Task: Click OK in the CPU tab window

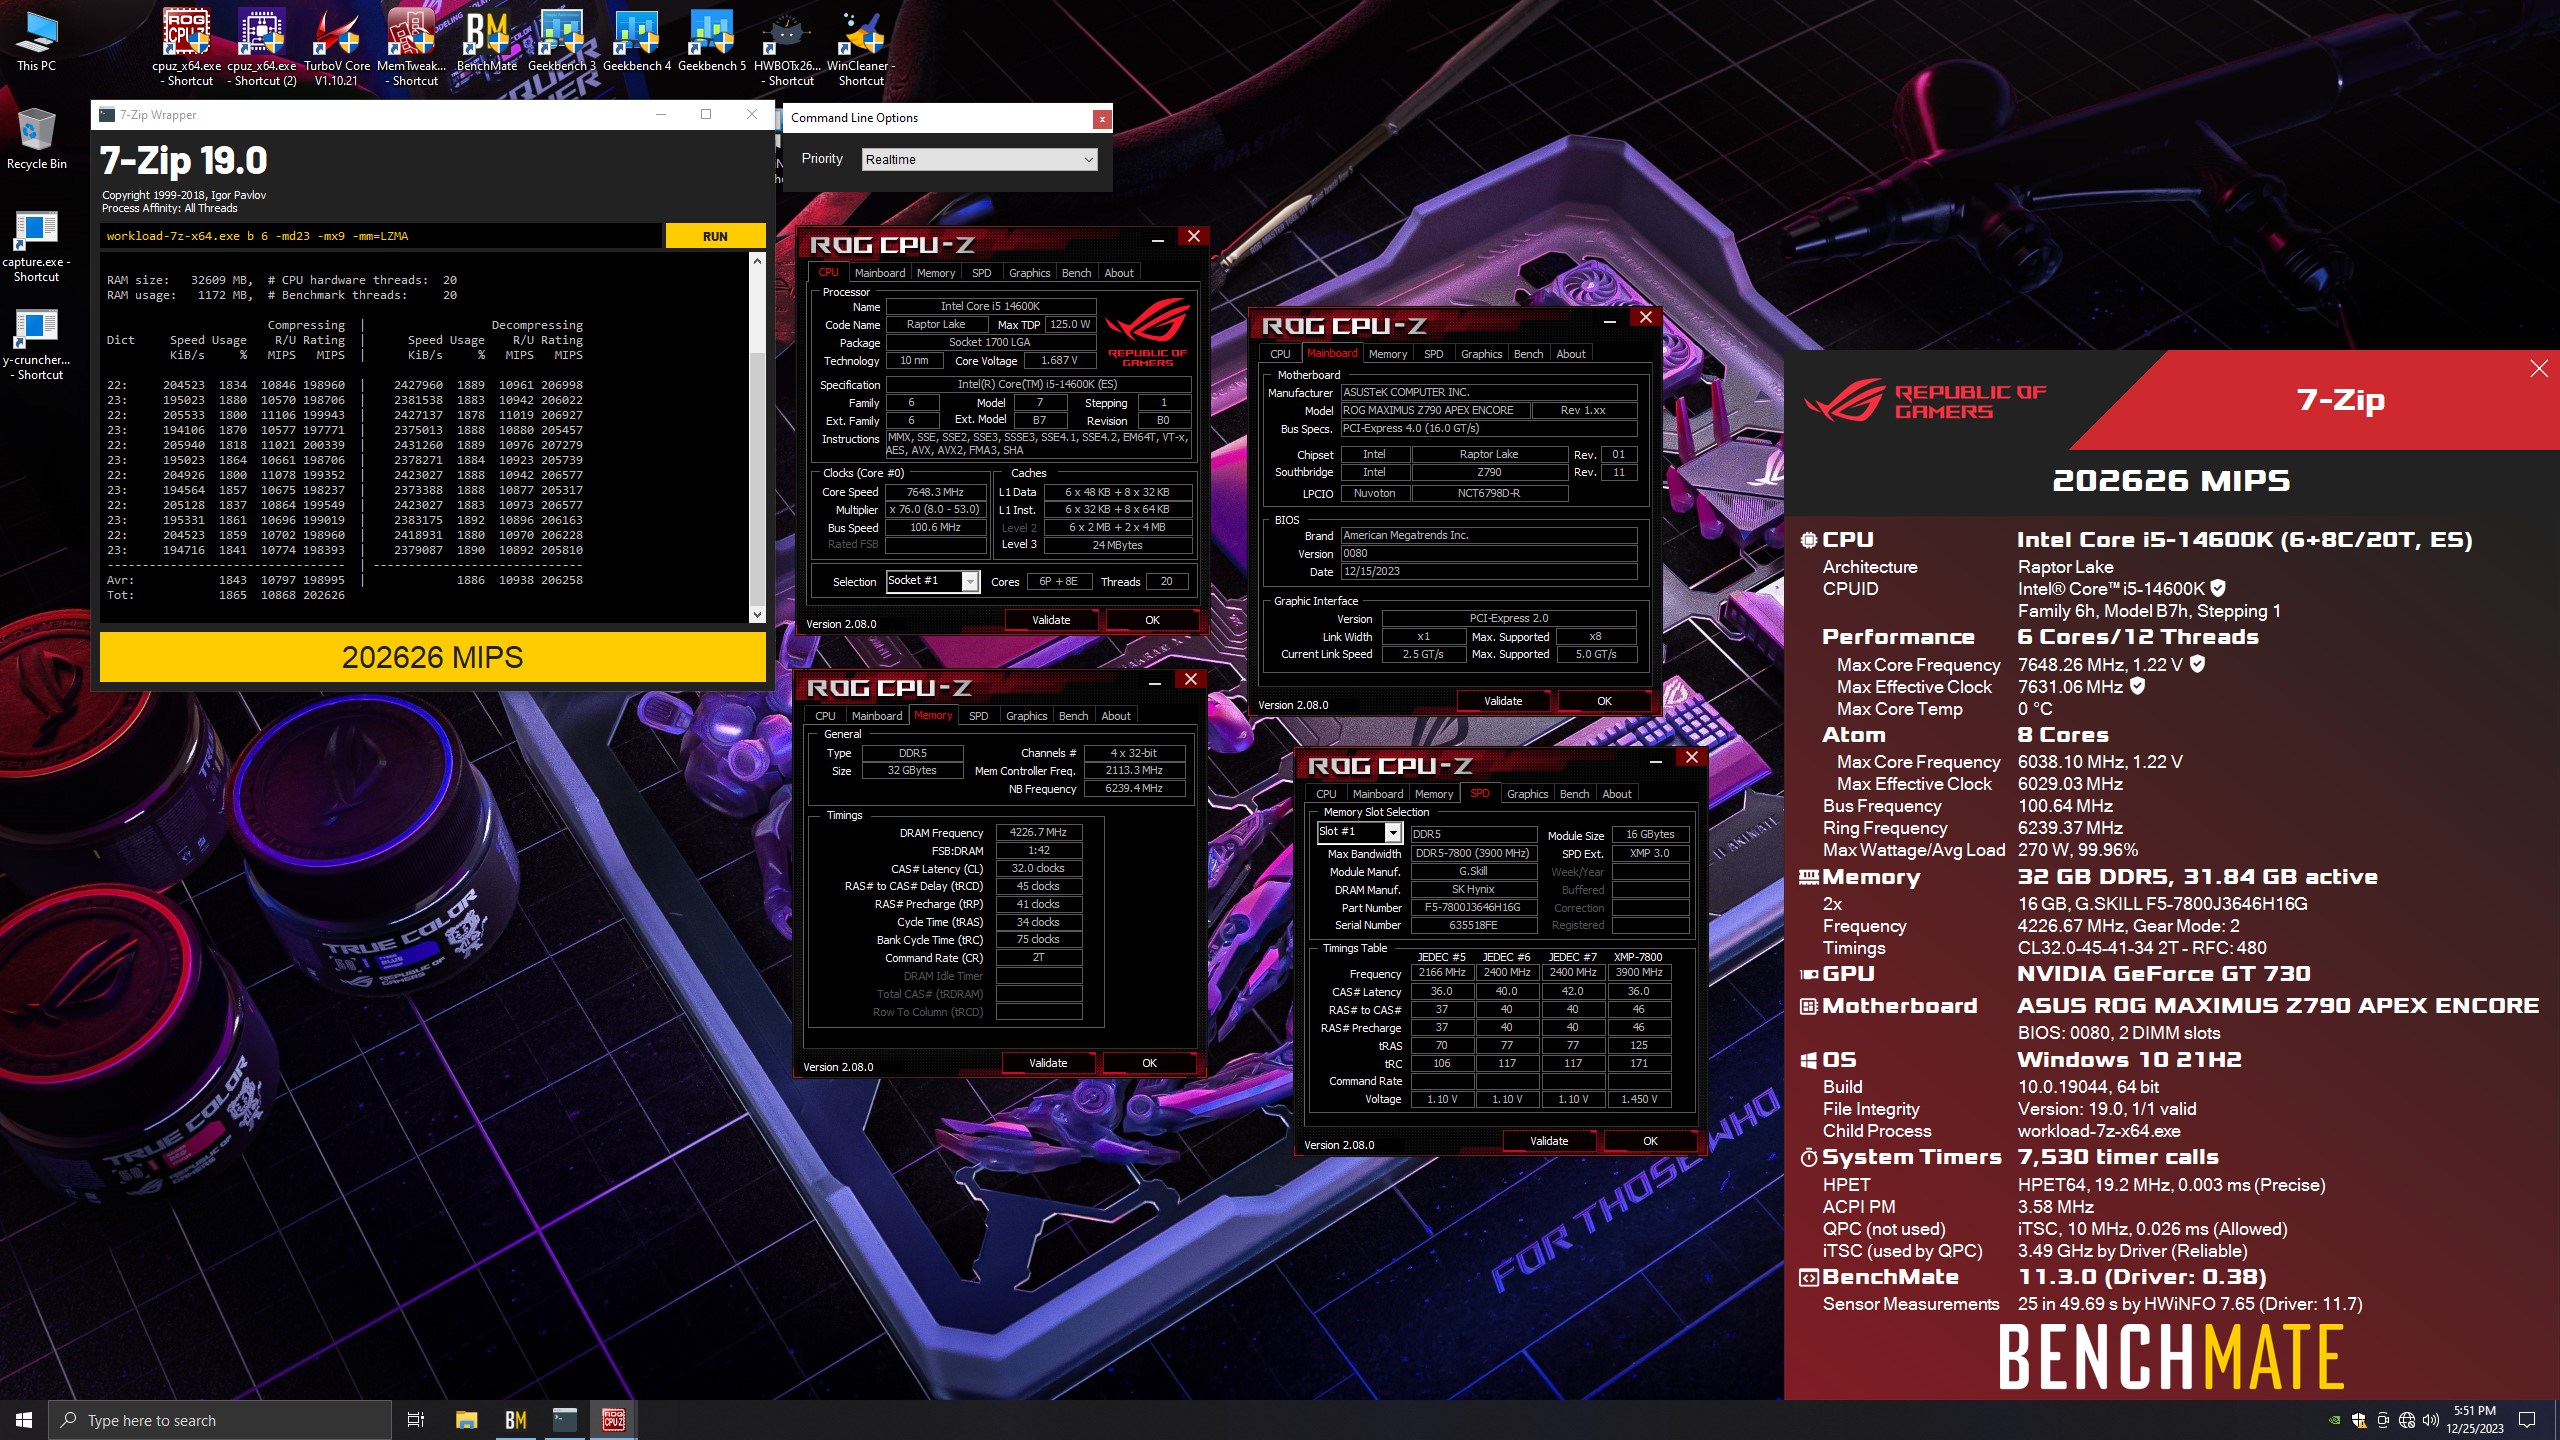Action: coord(1152,620)
